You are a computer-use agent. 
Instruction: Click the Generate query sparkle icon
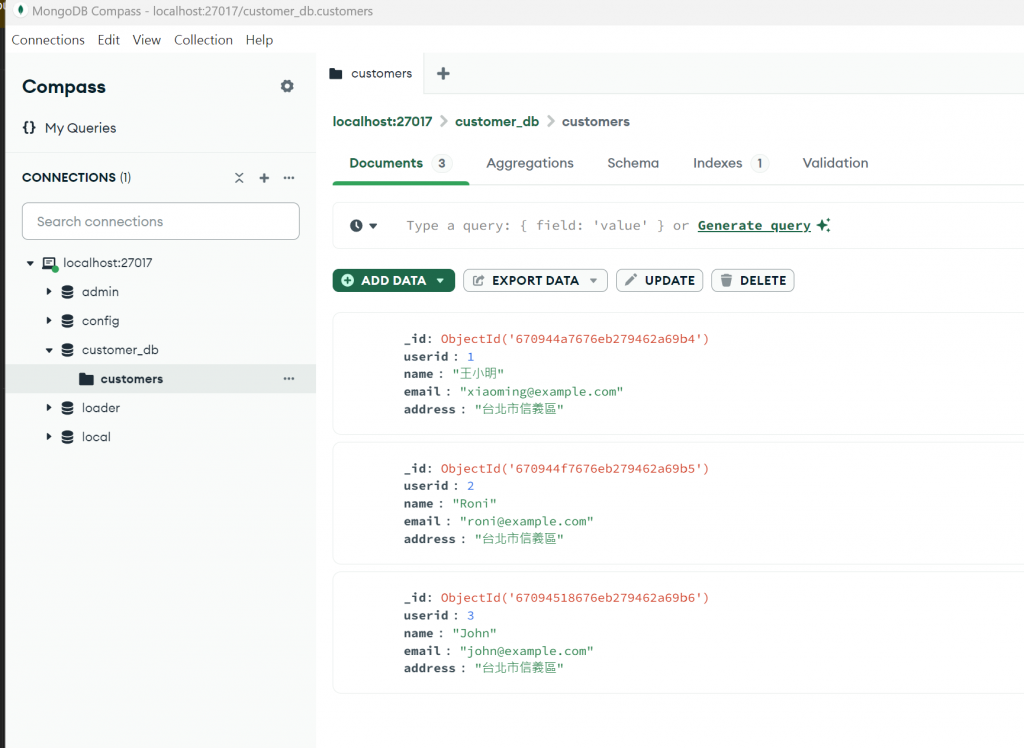pyautogui.click(x=824, y=225)
